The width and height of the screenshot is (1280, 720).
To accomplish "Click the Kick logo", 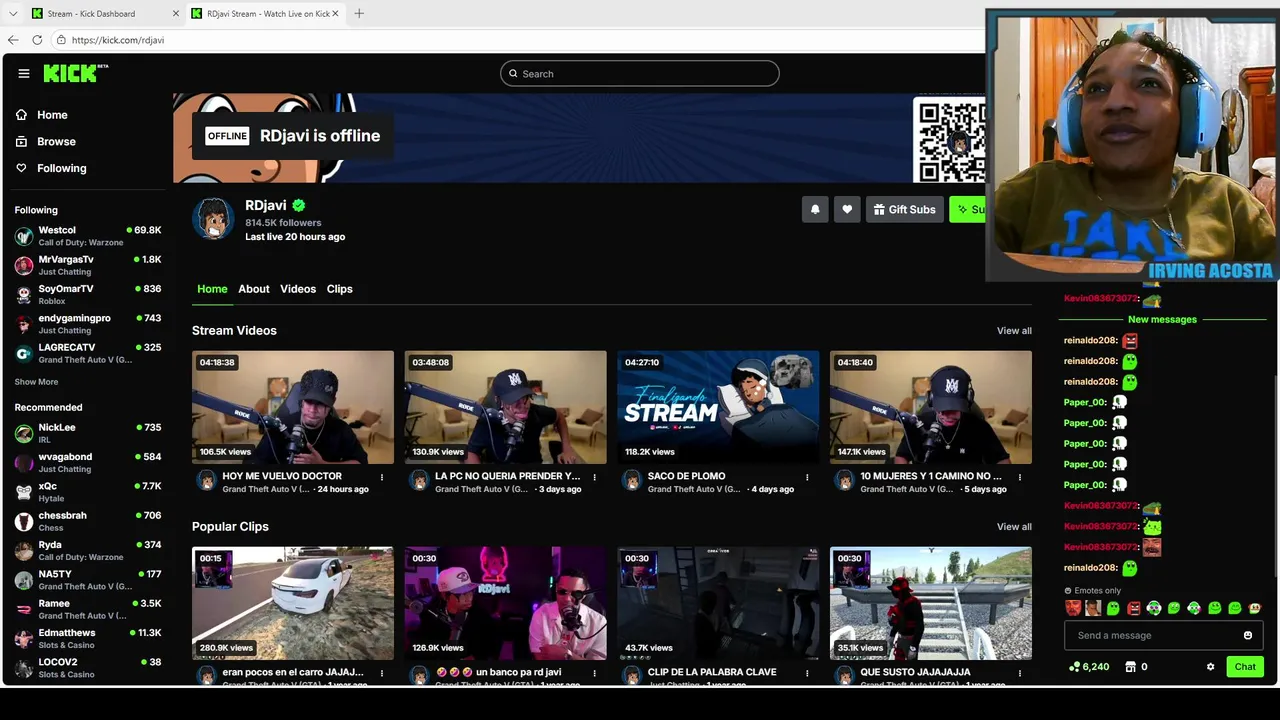I will [x=75, y=73].
